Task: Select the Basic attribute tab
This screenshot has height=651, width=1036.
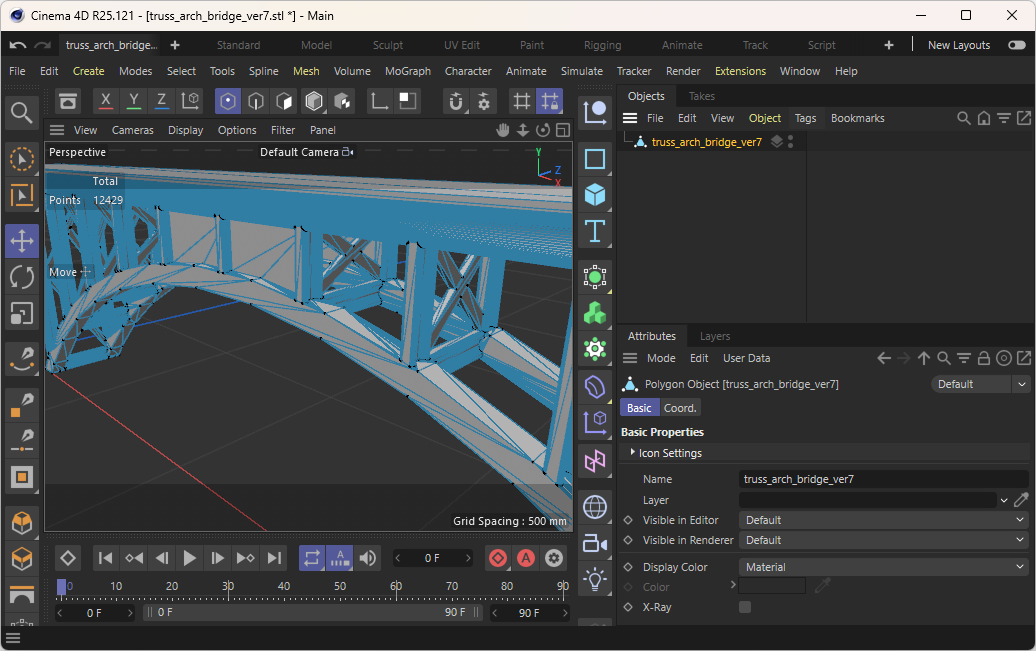Action: coord(639,408)
